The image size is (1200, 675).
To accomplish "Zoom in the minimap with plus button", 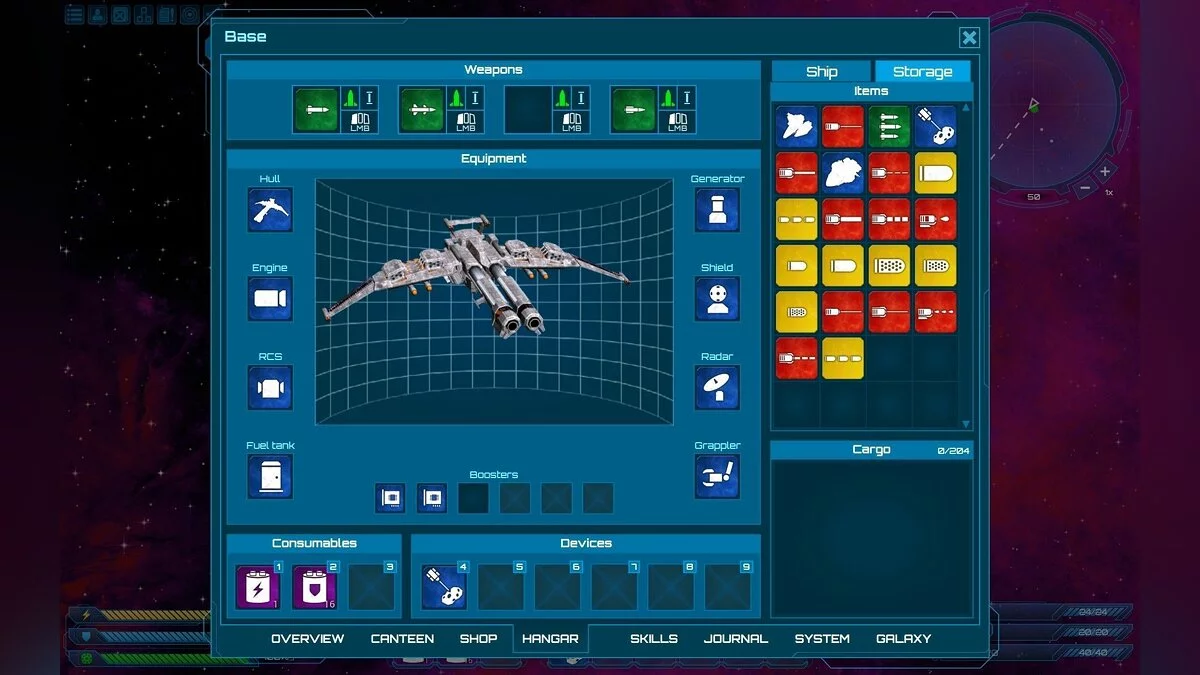I will 1105,172.
